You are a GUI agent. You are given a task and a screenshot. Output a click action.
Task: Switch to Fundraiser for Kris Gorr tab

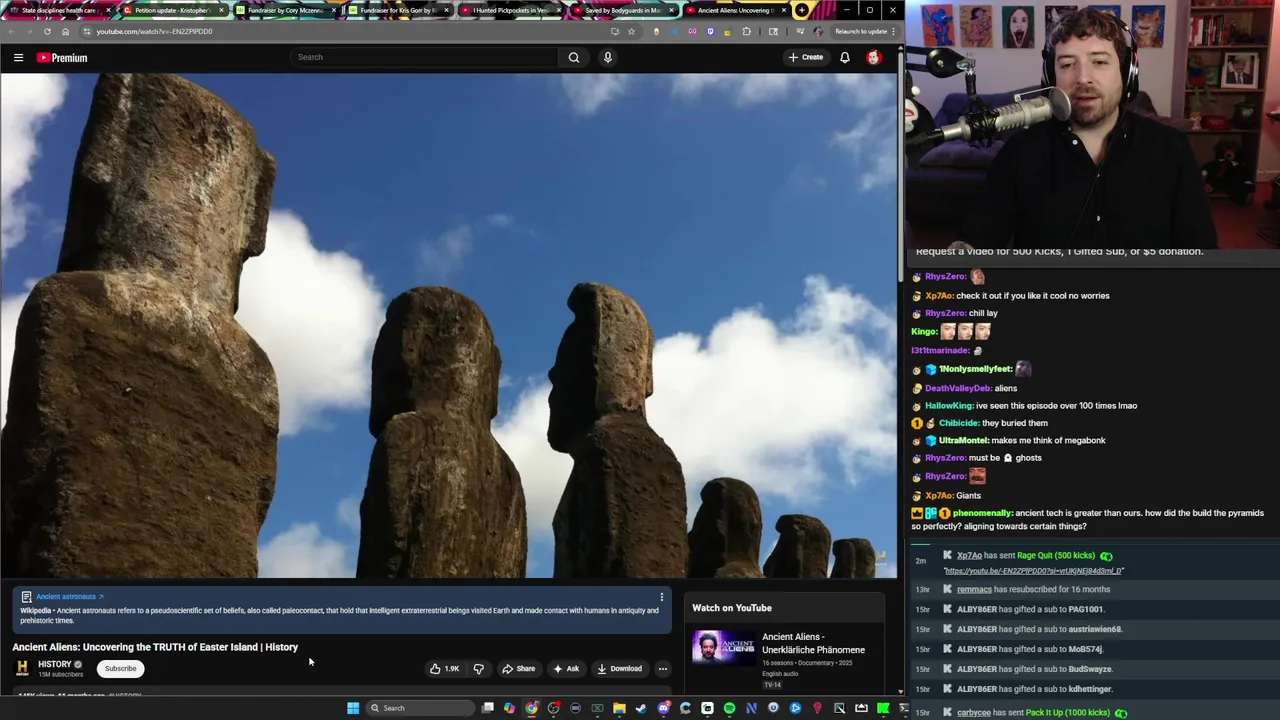pyautogui.click(x=397, y=10)
